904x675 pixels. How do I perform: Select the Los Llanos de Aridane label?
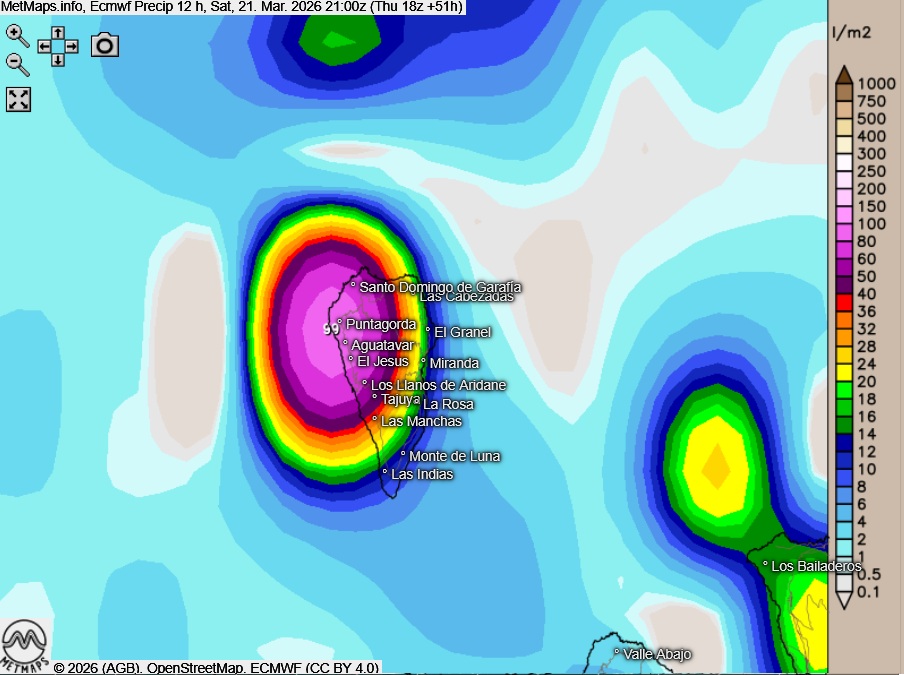438,385
